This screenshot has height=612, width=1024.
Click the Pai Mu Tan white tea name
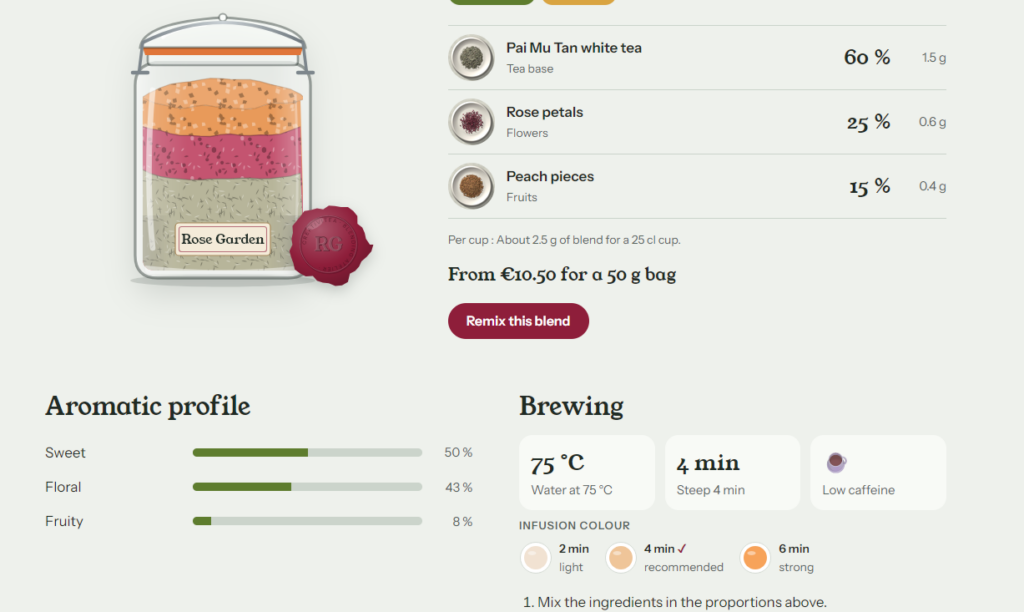coord(574,48)
